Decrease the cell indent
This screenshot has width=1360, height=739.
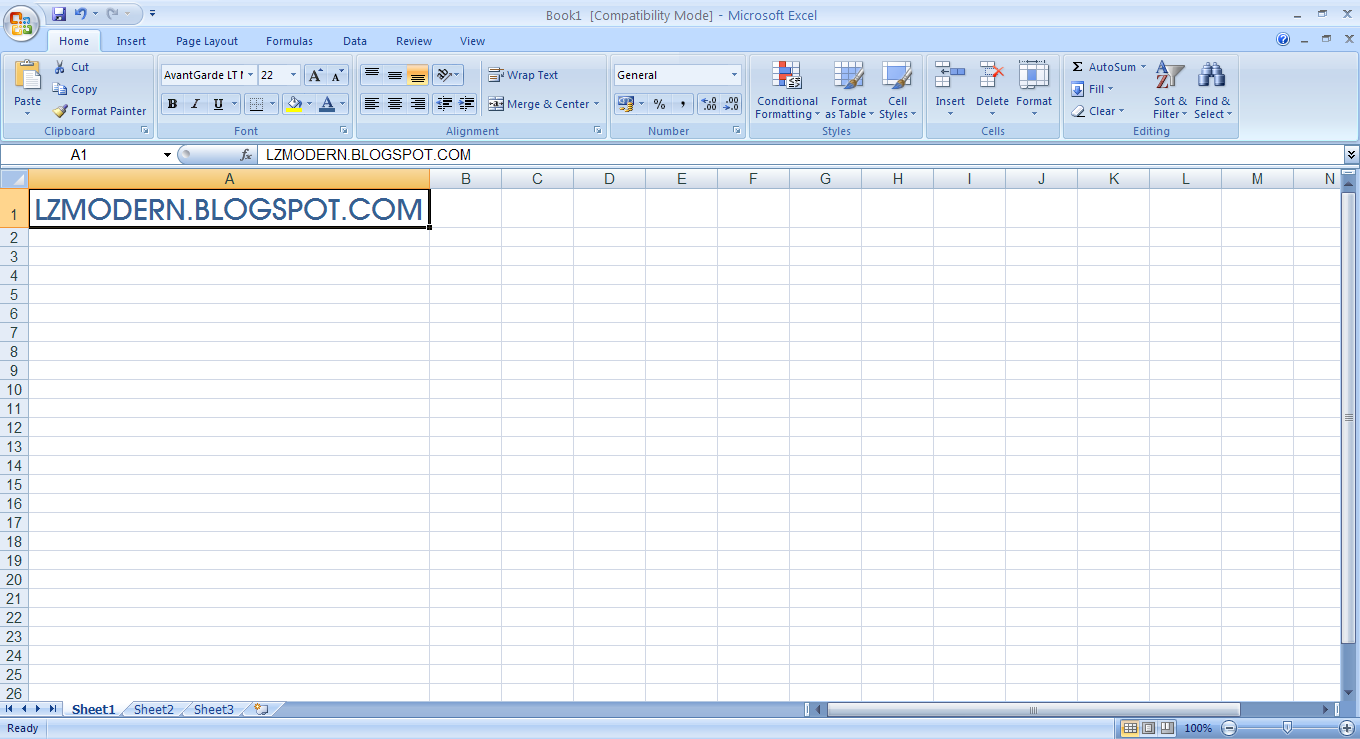click(x=444, y=104)
